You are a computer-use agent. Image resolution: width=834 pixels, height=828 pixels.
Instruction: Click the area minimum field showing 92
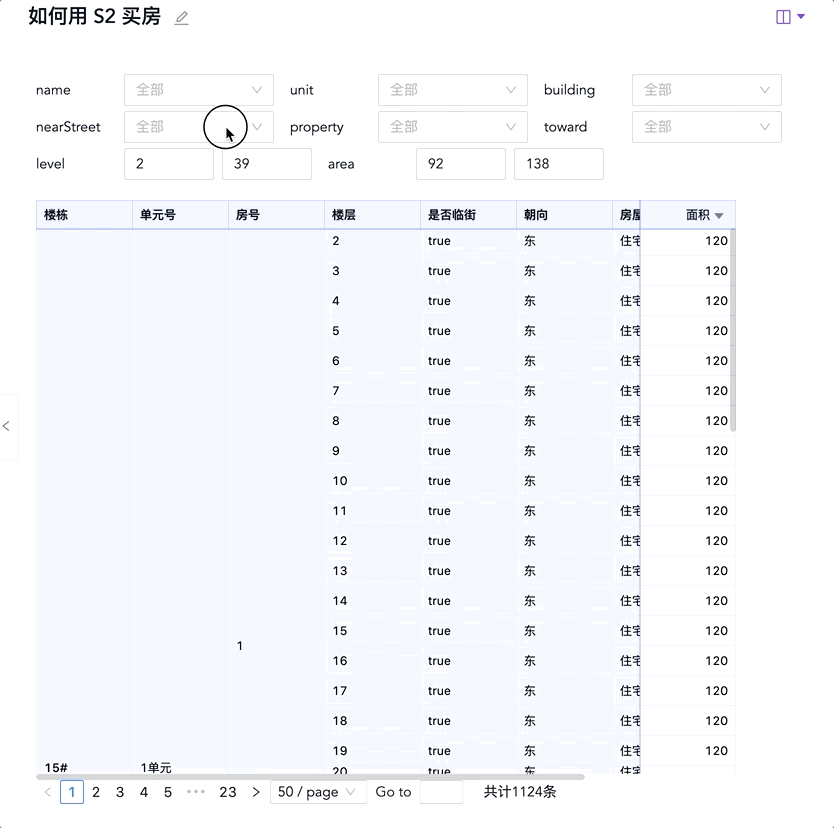click(461, 164)
